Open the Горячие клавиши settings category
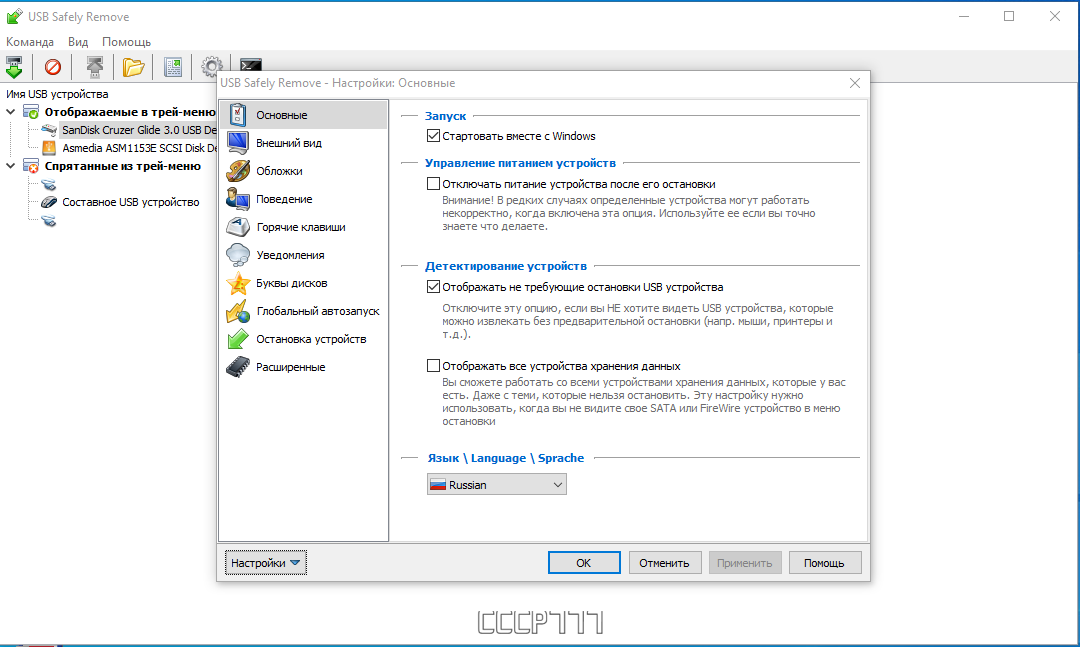This screenshot has height=647, width=1080. (303, 227)
